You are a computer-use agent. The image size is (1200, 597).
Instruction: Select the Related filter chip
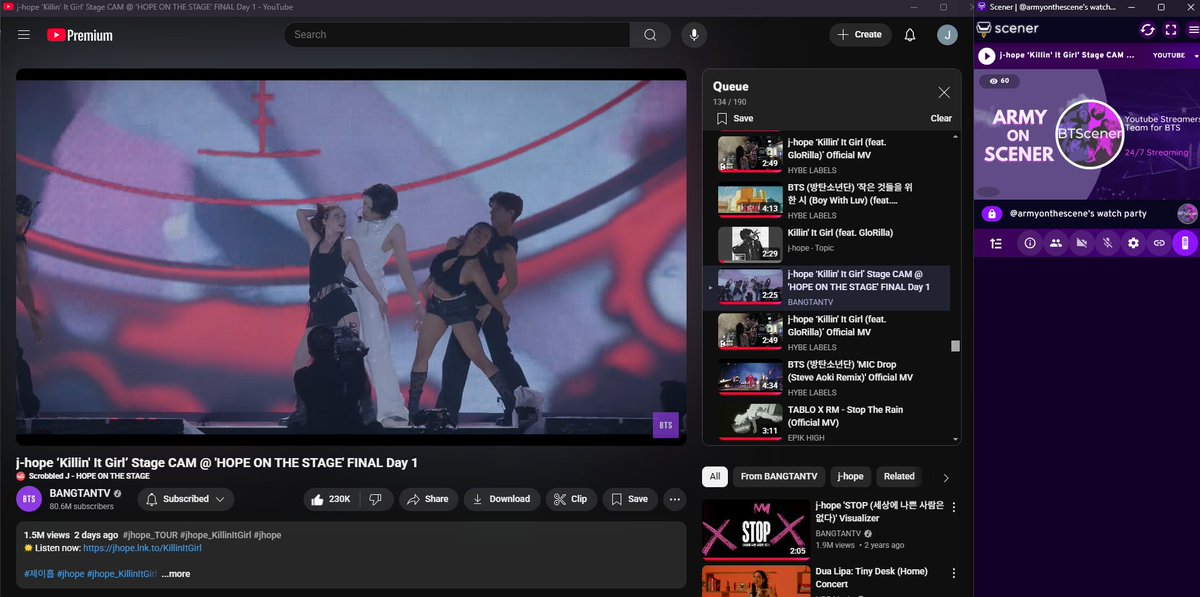pos(899,477)
